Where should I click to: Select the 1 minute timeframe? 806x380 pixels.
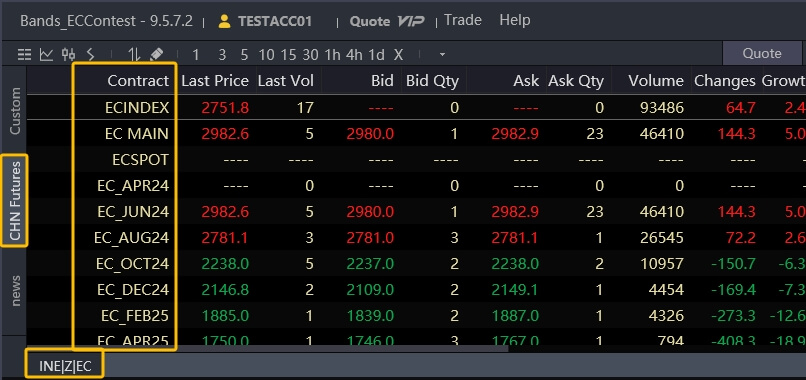click(x=195, y=54)
